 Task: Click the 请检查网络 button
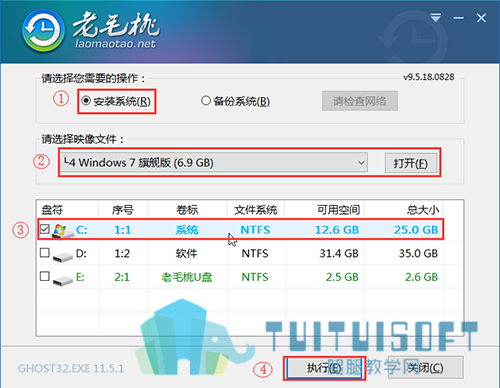pos(360,101)
